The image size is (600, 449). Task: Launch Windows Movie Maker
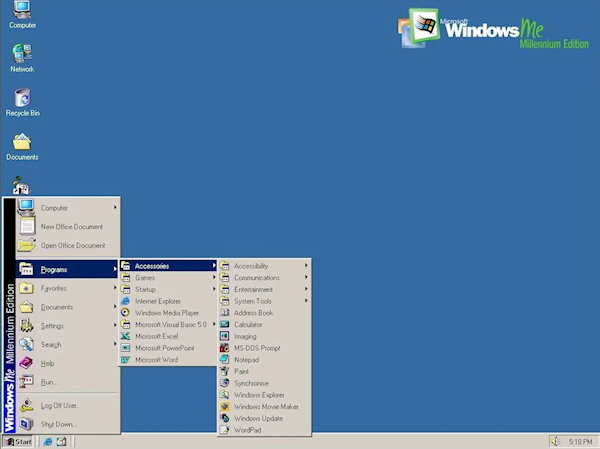[x=265, y=407]
